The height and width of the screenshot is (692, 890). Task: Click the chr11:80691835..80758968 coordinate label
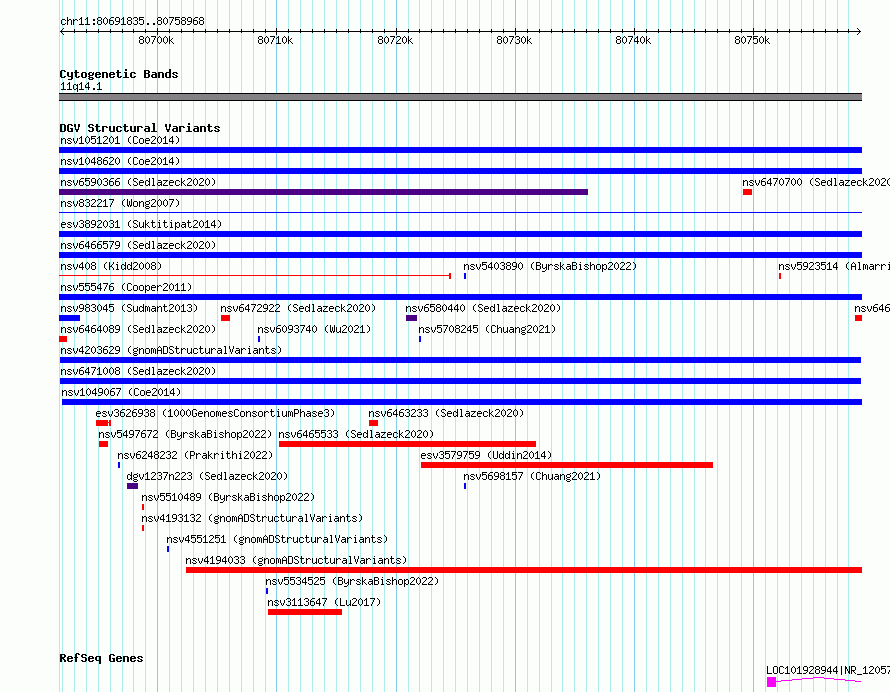click(132, 22)
